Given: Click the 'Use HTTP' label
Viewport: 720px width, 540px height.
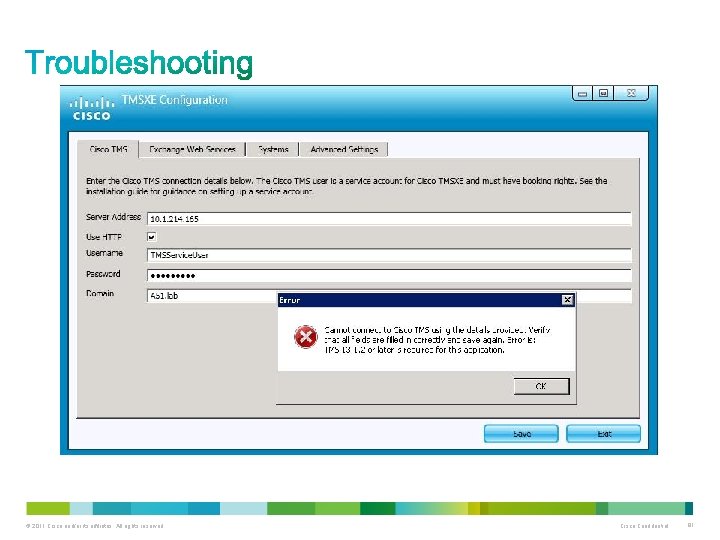Looking at the screenshot, I should (104, 237).
